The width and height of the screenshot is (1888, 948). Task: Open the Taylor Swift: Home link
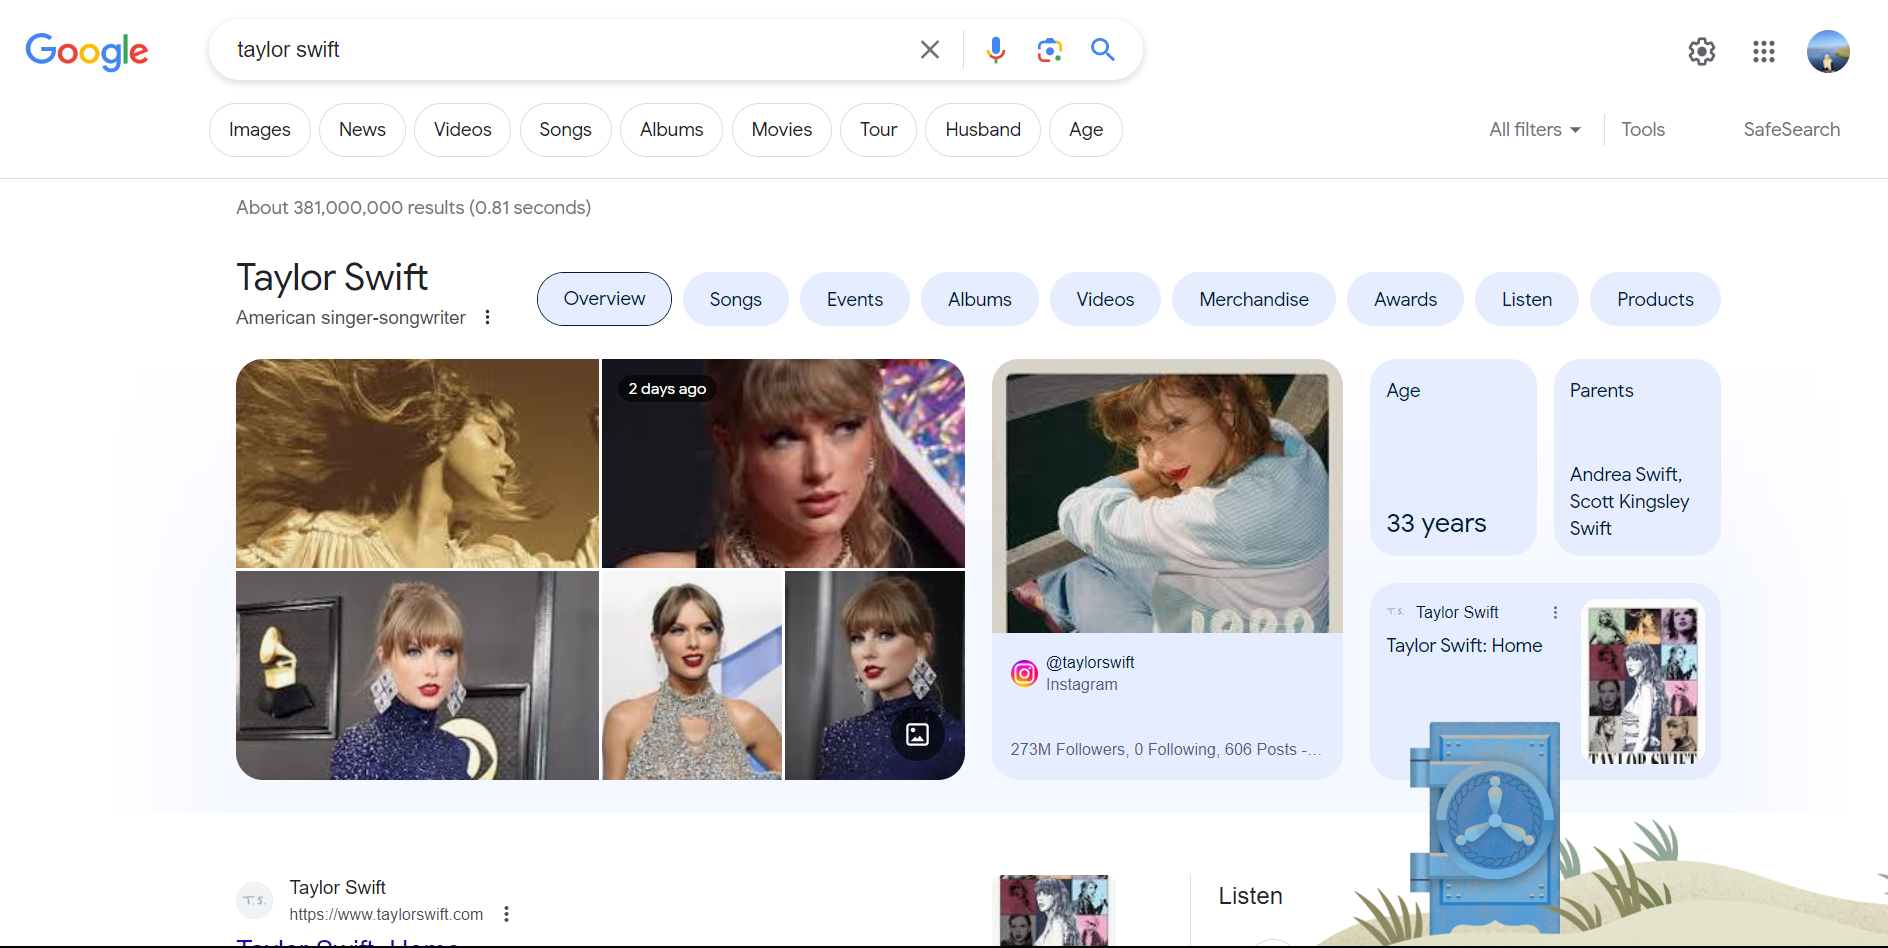click(x=1464, y=645)
